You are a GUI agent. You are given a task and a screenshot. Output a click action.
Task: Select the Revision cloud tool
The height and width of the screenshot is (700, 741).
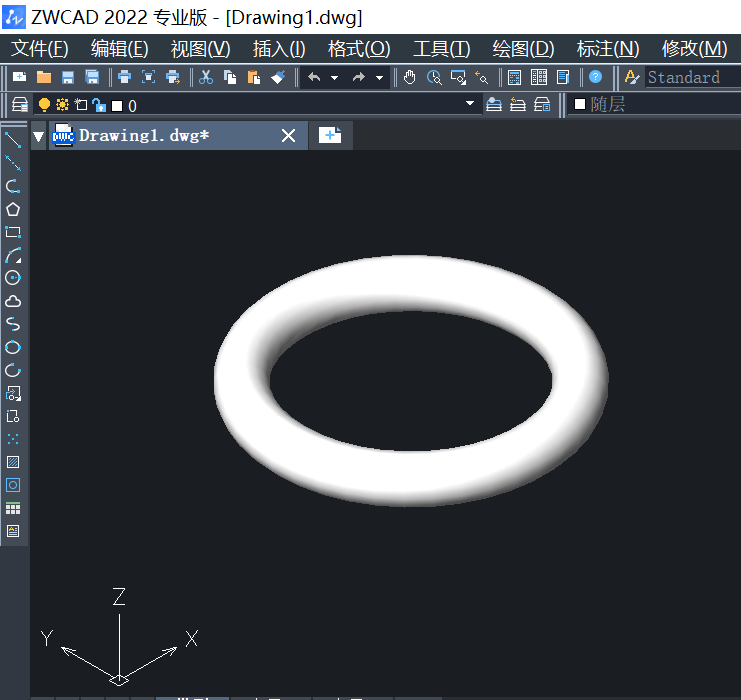click(x=13, y=301)
